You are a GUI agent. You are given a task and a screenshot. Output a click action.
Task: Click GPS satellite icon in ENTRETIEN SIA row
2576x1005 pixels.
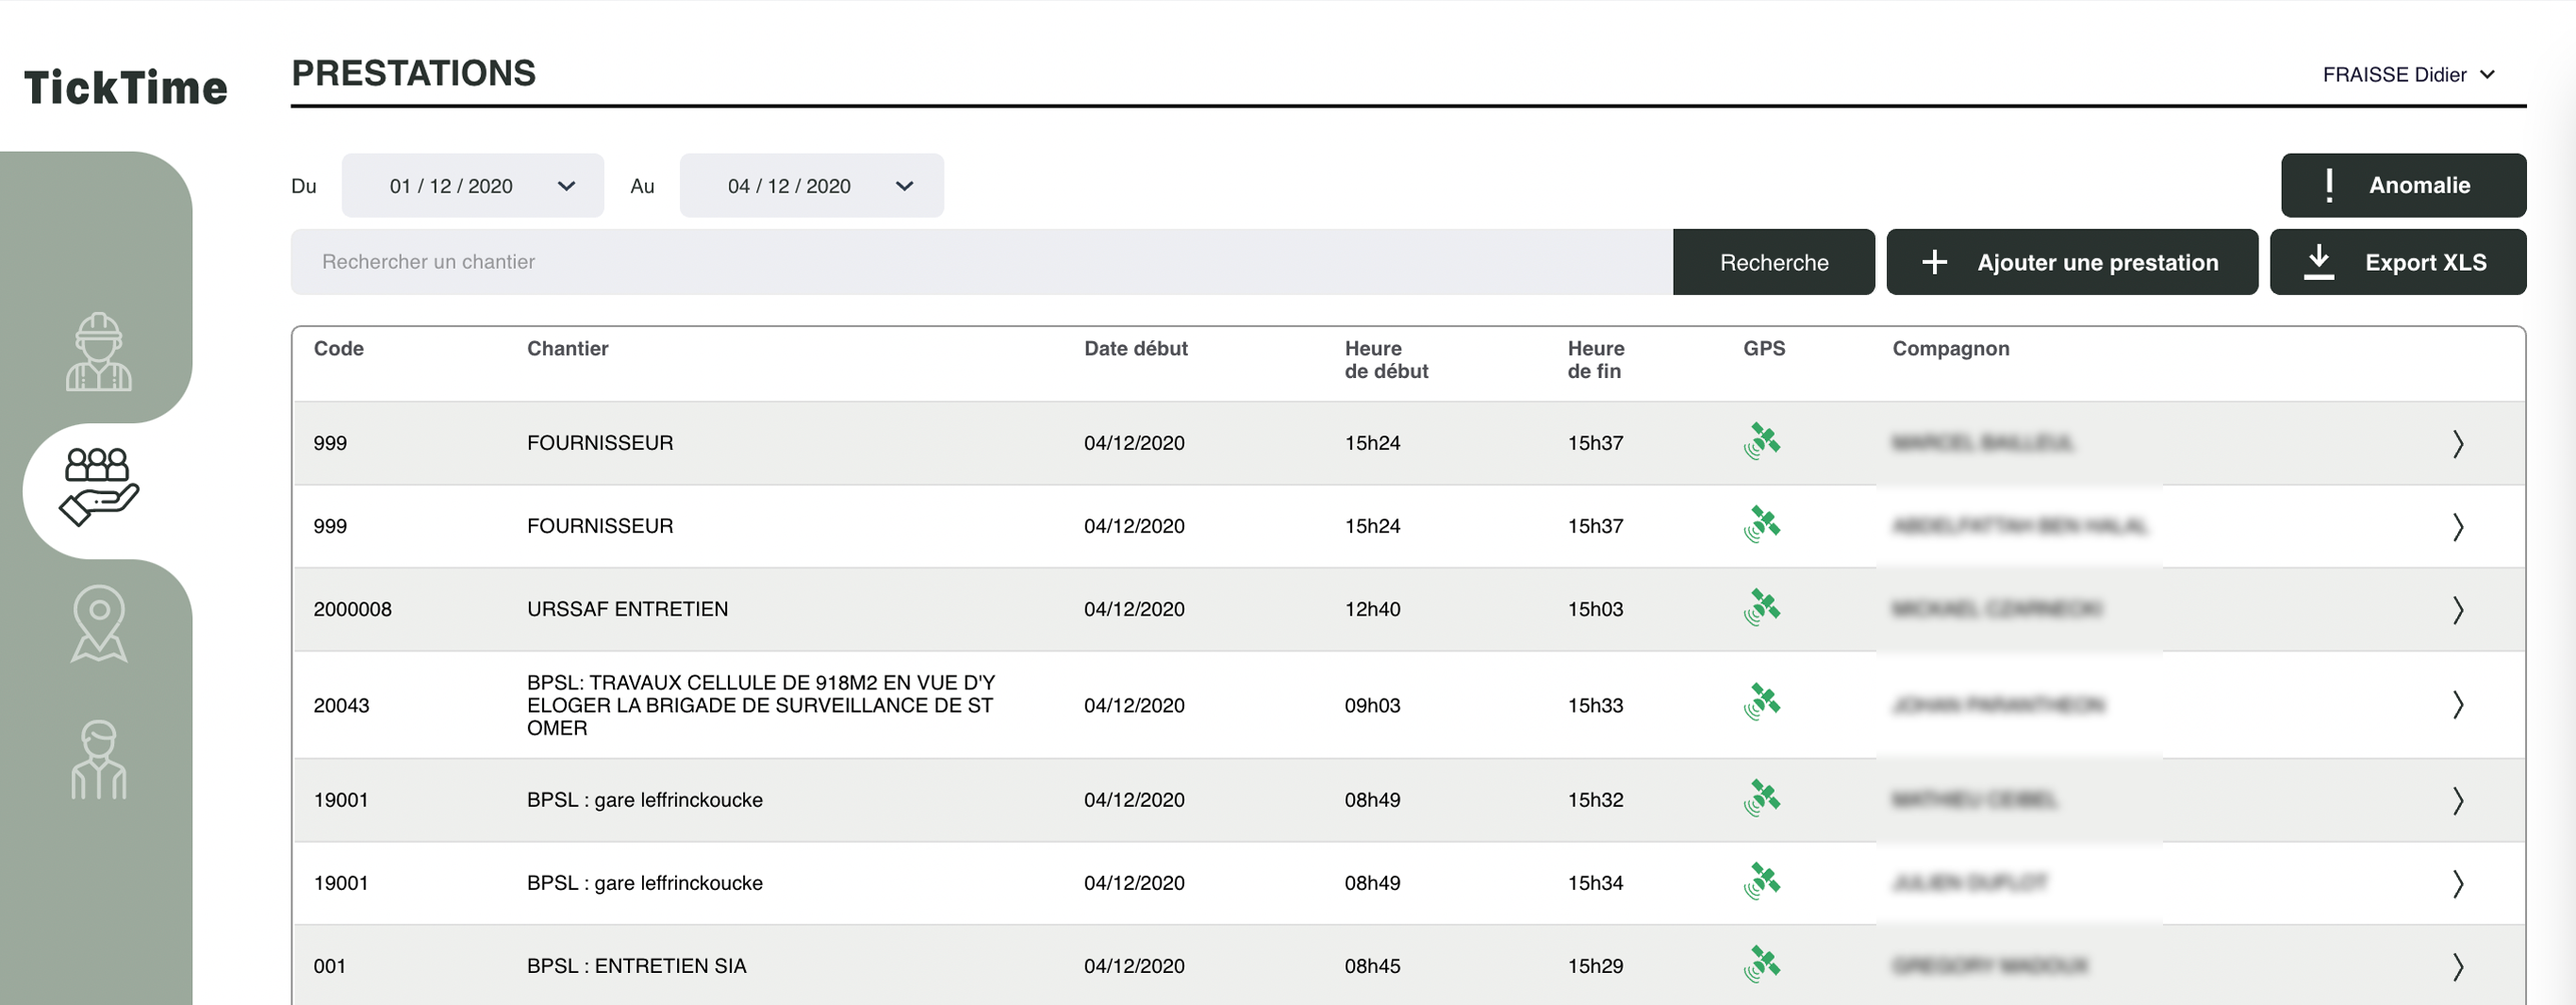[x=1762, y=964]
